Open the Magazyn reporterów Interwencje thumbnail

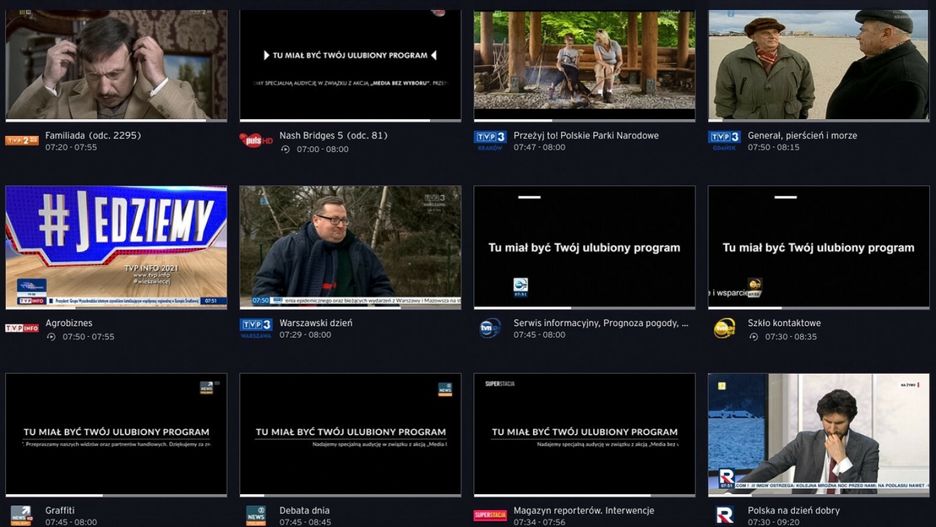point(584,434)
